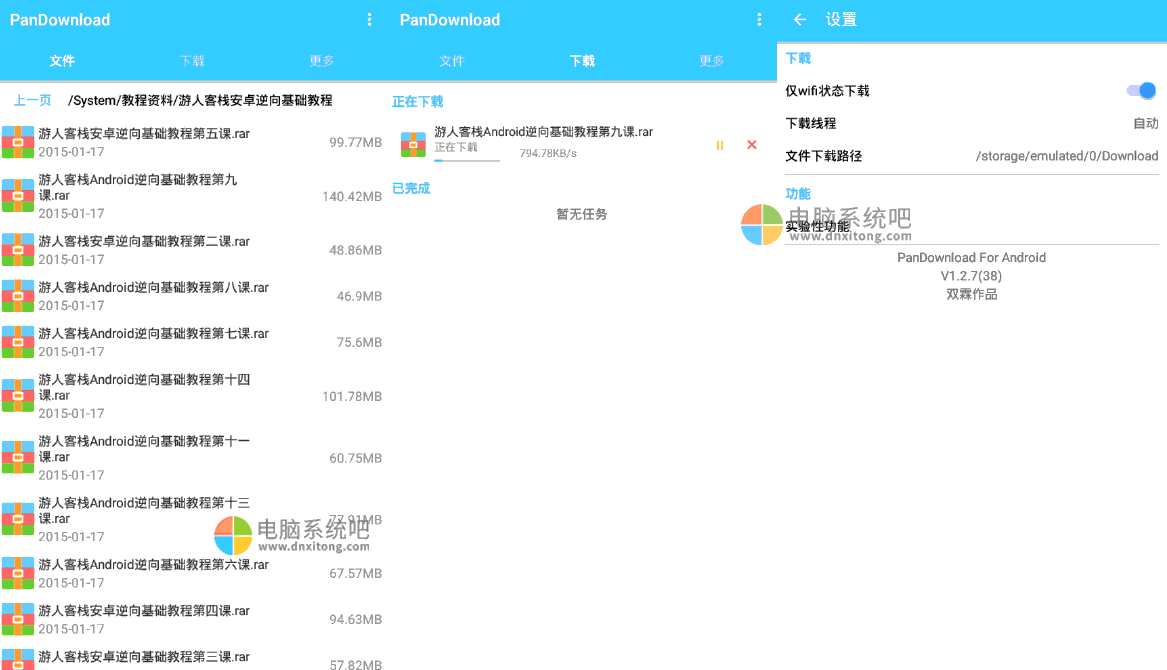1167x670 pixels.
Task: Click file size 101.78MB
Action: pyautogui.click(x=352, y=396)
